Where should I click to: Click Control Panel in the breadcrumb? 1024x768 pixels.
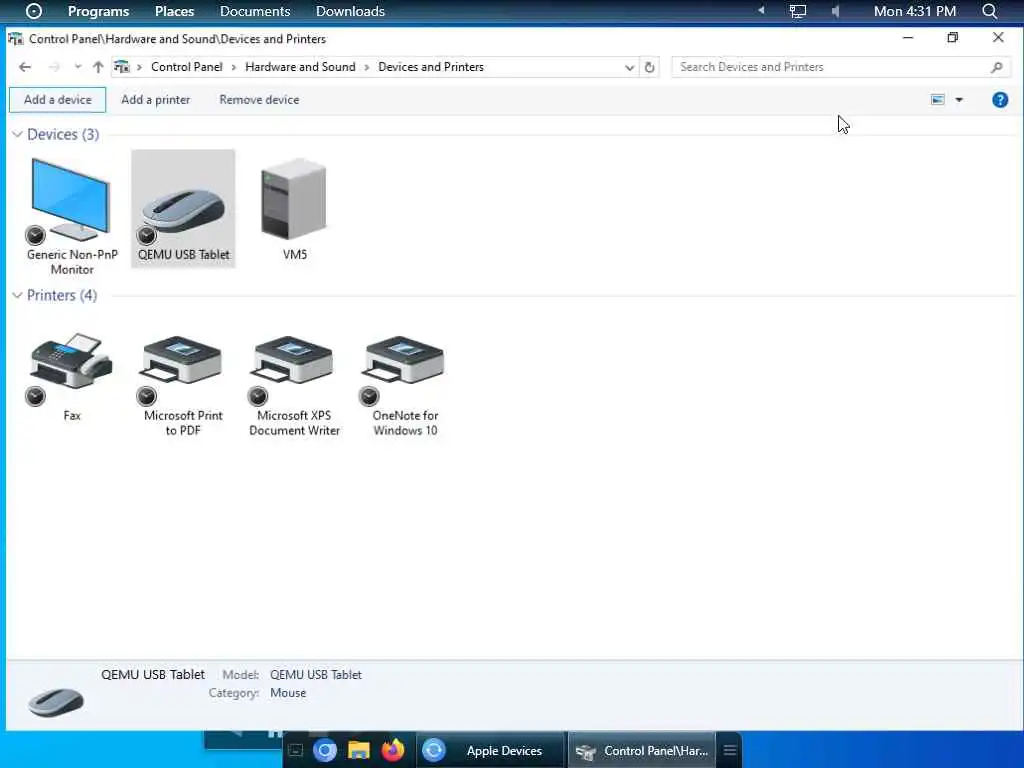tap(187, 67)
